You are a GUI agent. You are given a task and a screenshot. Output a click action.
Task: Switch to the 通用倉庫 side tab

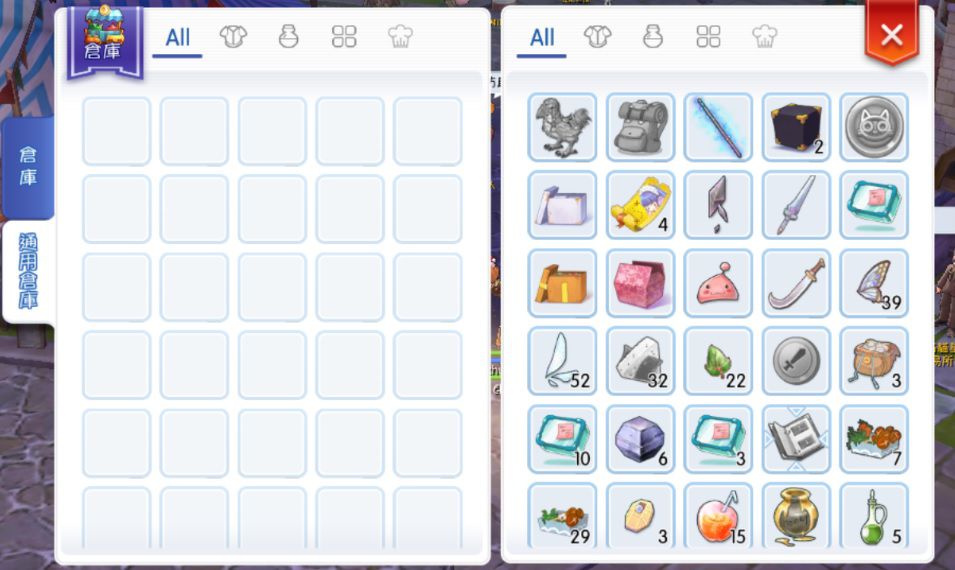[28, 272]
